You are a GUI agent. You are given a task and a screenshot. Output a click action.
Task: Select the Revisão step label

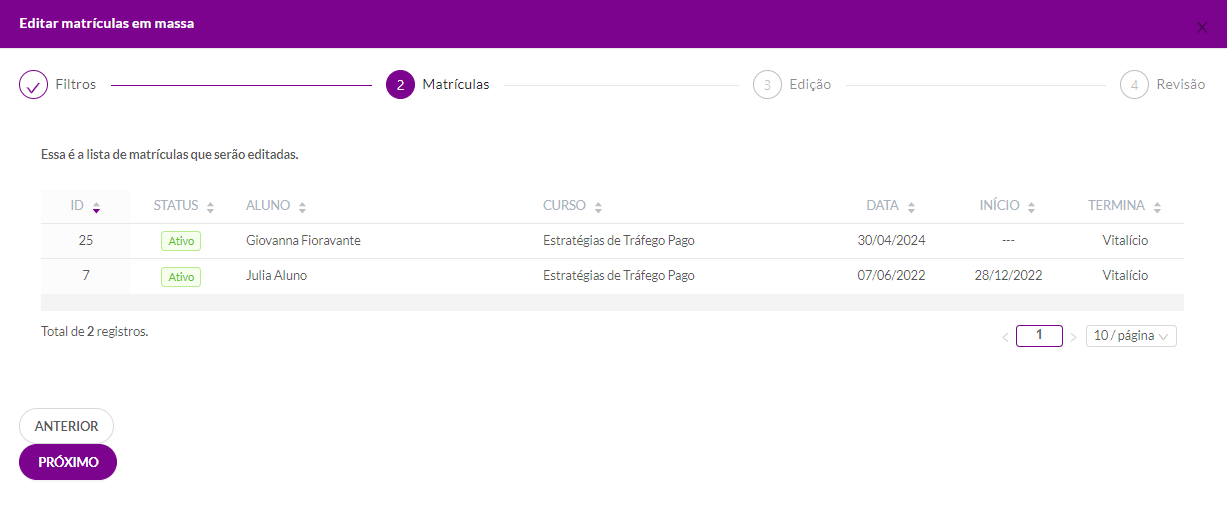pos(1181,85)
